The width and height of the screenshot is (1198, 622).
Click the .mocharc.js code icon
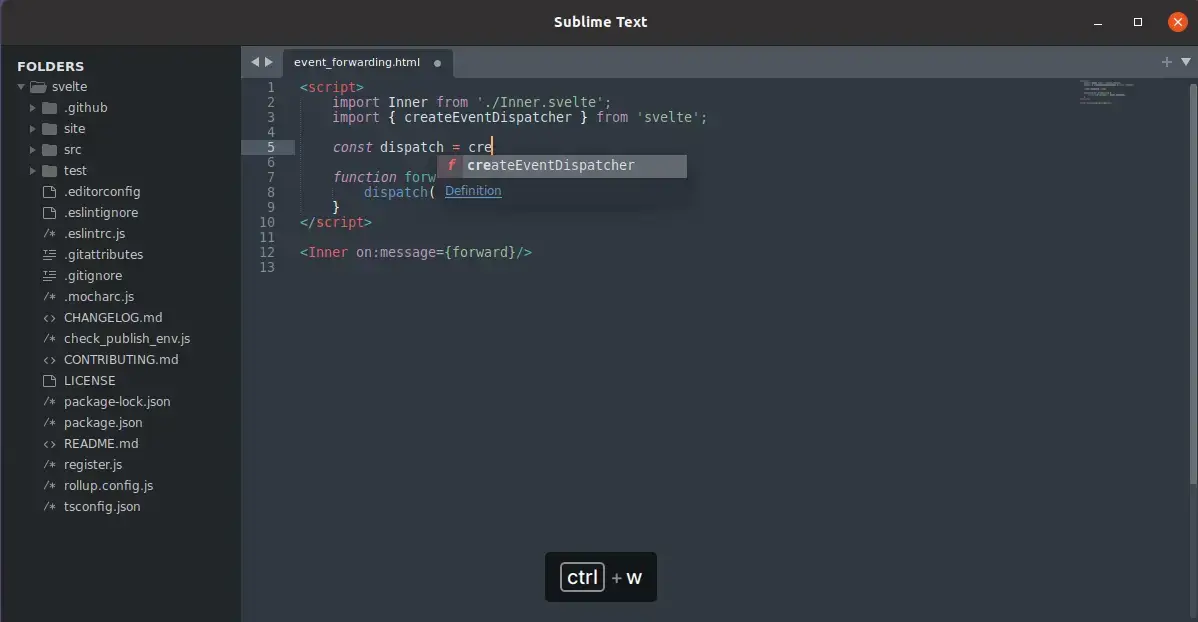[x=50, y=296]
